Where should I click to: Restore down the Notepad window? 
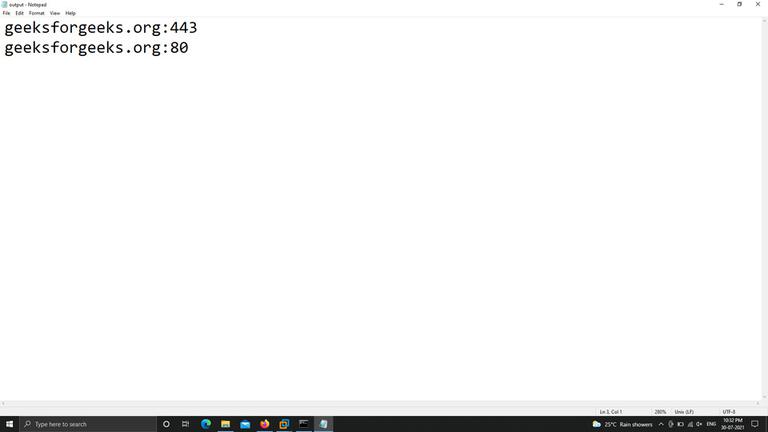coord(740,4)
